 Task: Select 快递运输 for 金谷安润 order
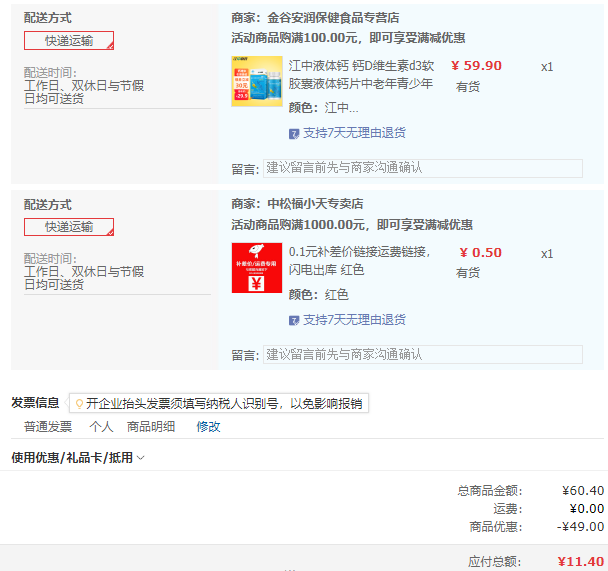click(69, 41)
